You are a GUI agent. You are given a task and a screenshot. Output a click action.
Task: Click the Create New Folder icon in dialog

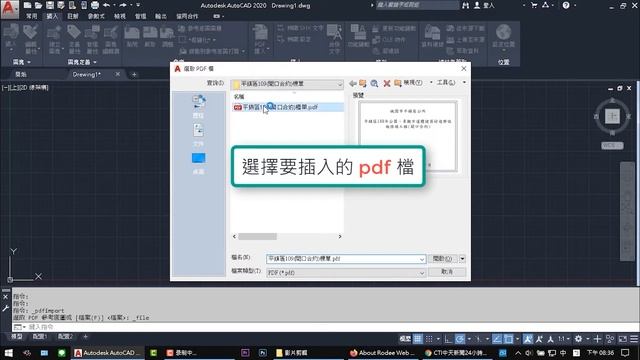(x=398, y=83)
